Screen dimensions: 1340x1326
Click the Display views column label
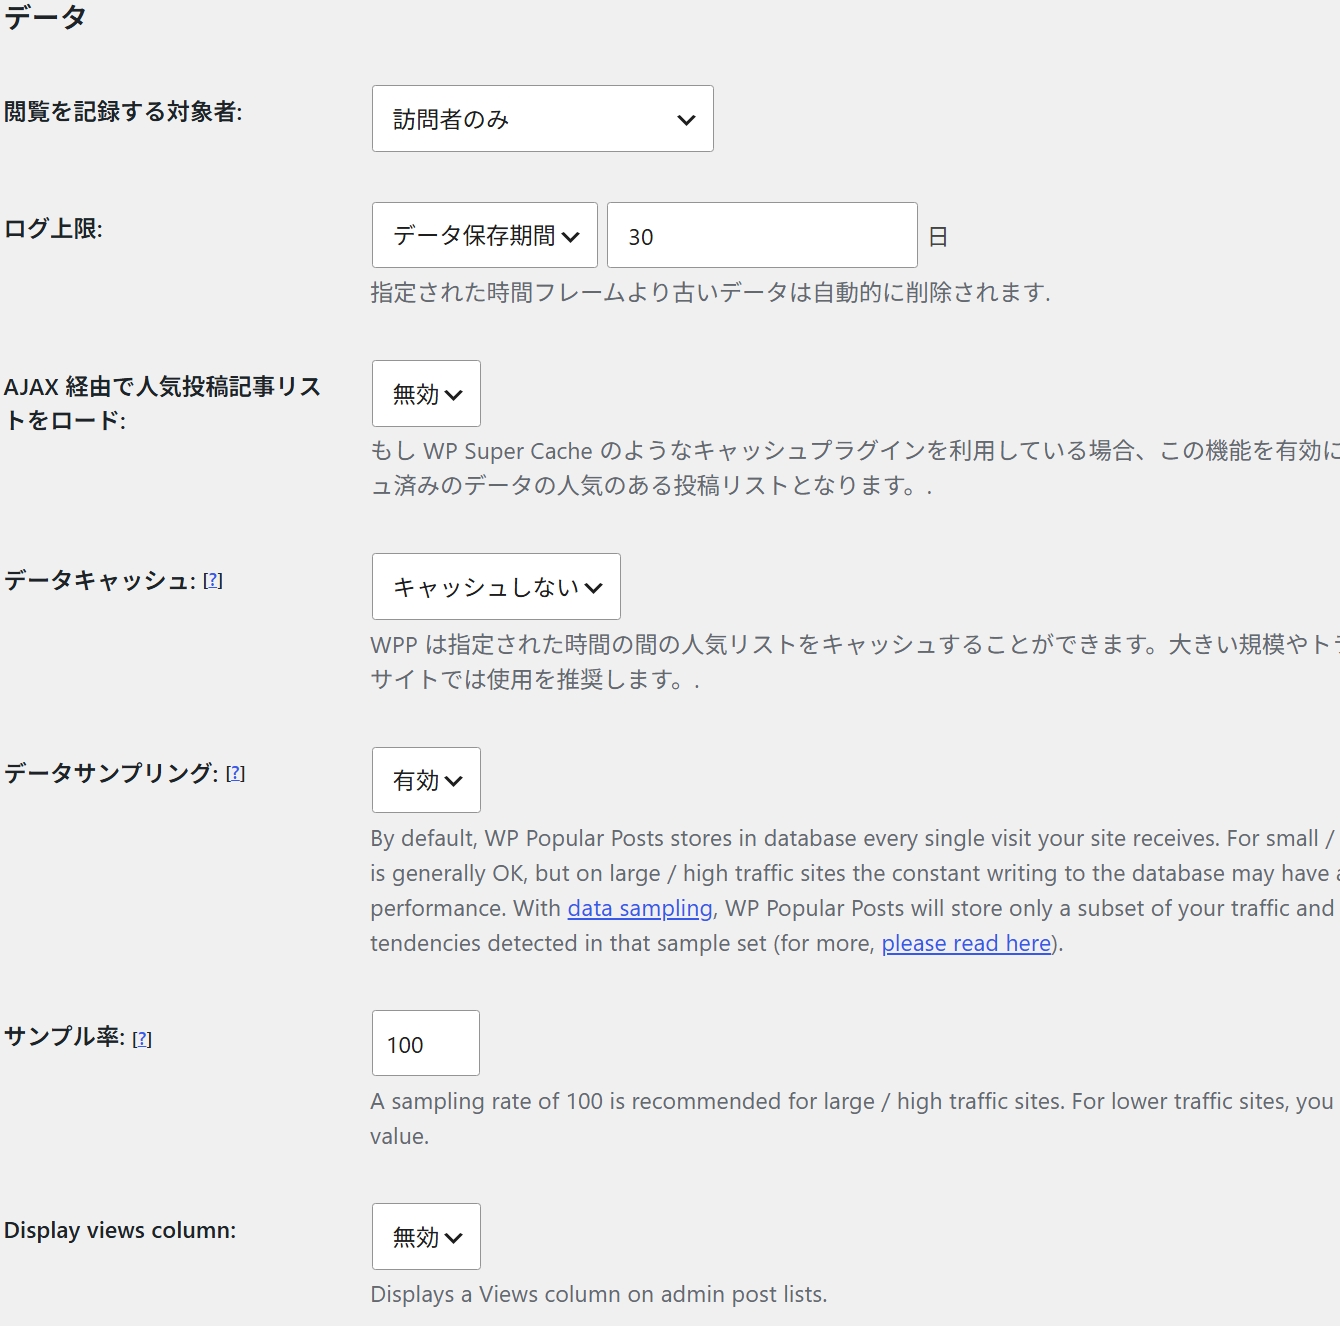(120, 1230)
